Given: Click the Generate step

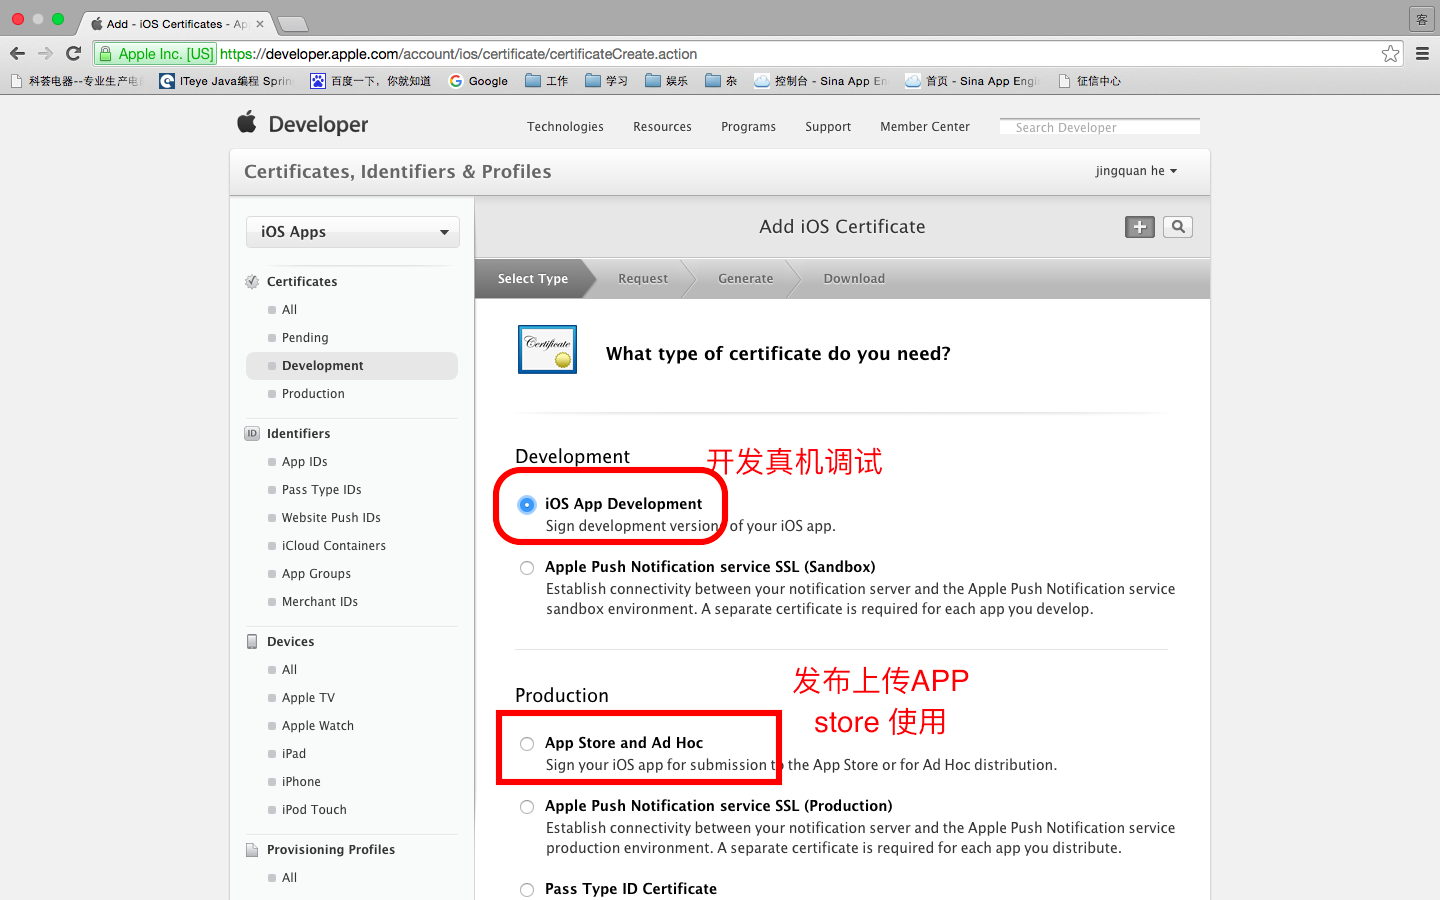Looking at the screenshot, I should (x=746, y=279).
